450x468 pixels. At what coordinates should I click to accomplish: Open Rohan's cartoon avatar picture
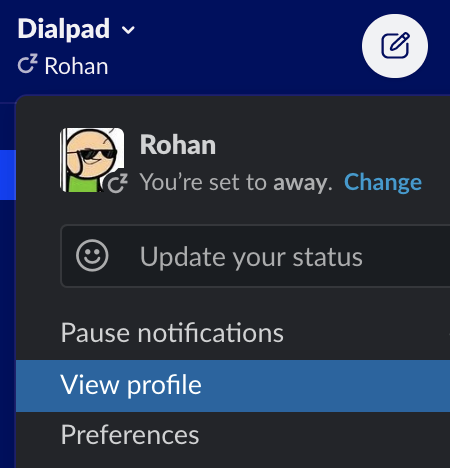92,160
